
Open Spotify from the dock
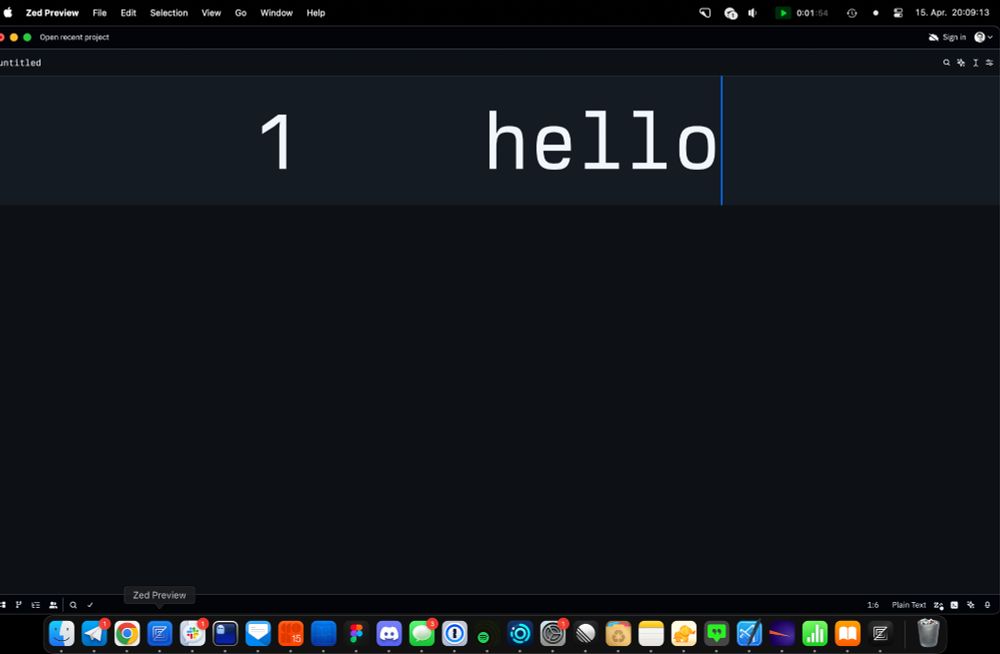483,636
